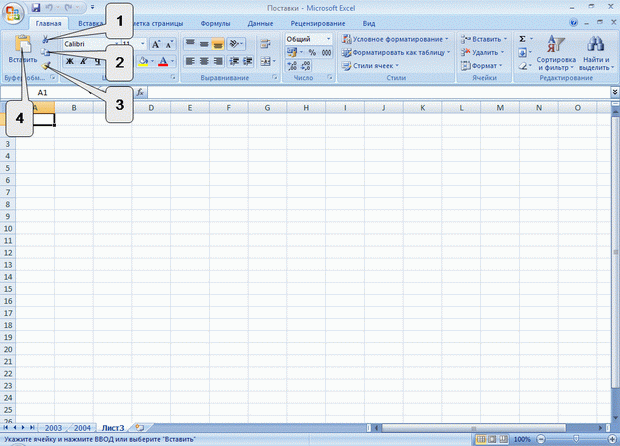Click the Decrease Decimal icon
Viewport: 620px width, 446px height.
click(x=306, y=66)
